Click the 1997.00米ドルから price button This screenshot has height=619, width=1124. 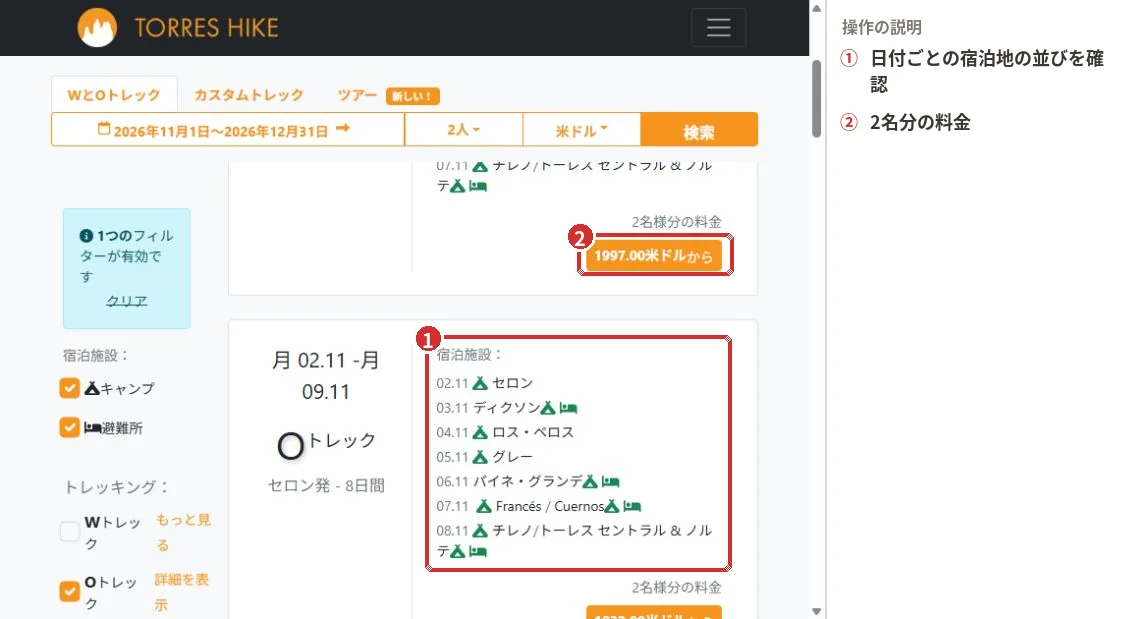tap(654, 256)
